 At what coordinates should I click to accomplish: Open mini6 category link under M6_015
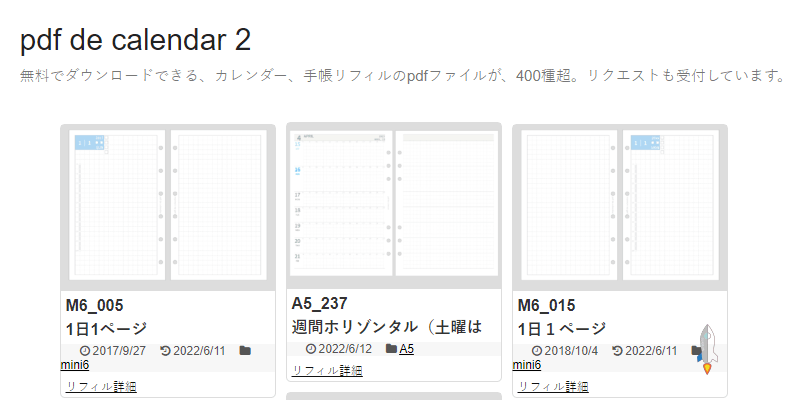[x=529, y=365]
